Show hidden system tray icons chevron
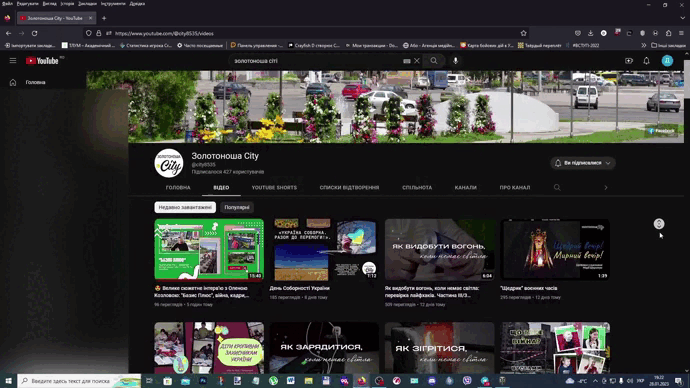 [x=595, y=381]
